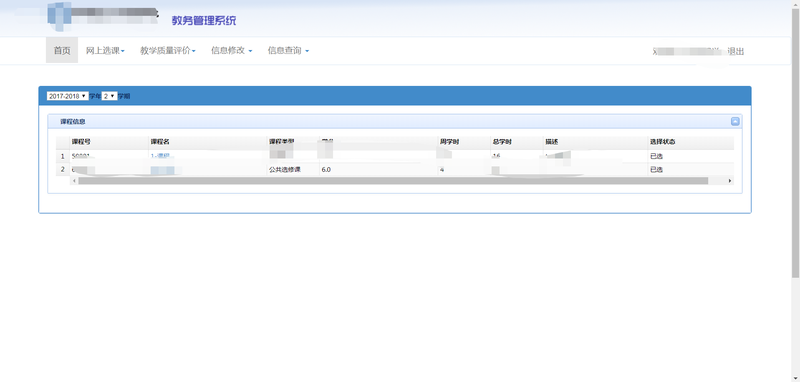Expand the 信息查询 menu
Screen dimensions: 800x382
(x=288, y=51)
